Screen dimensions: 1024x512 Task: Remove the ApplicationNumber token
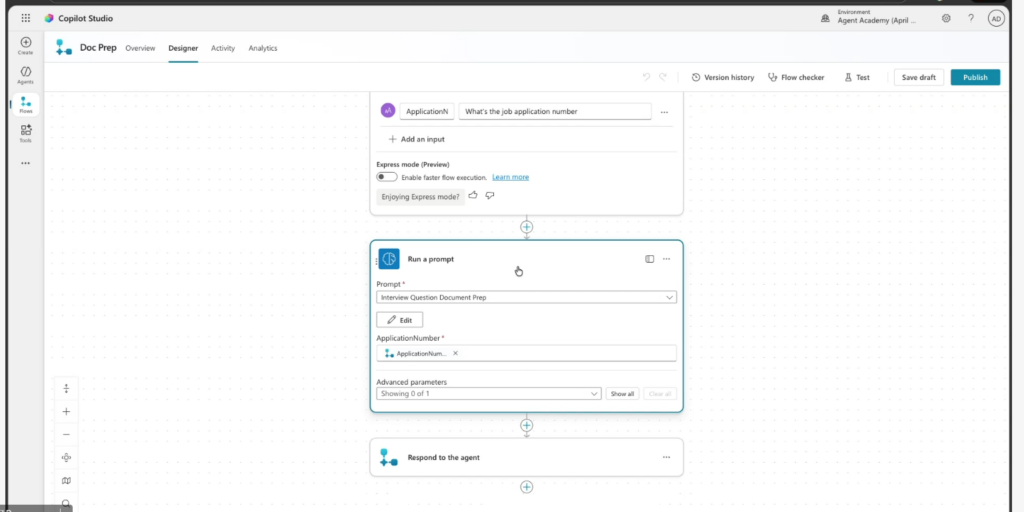tap(456, 353)
